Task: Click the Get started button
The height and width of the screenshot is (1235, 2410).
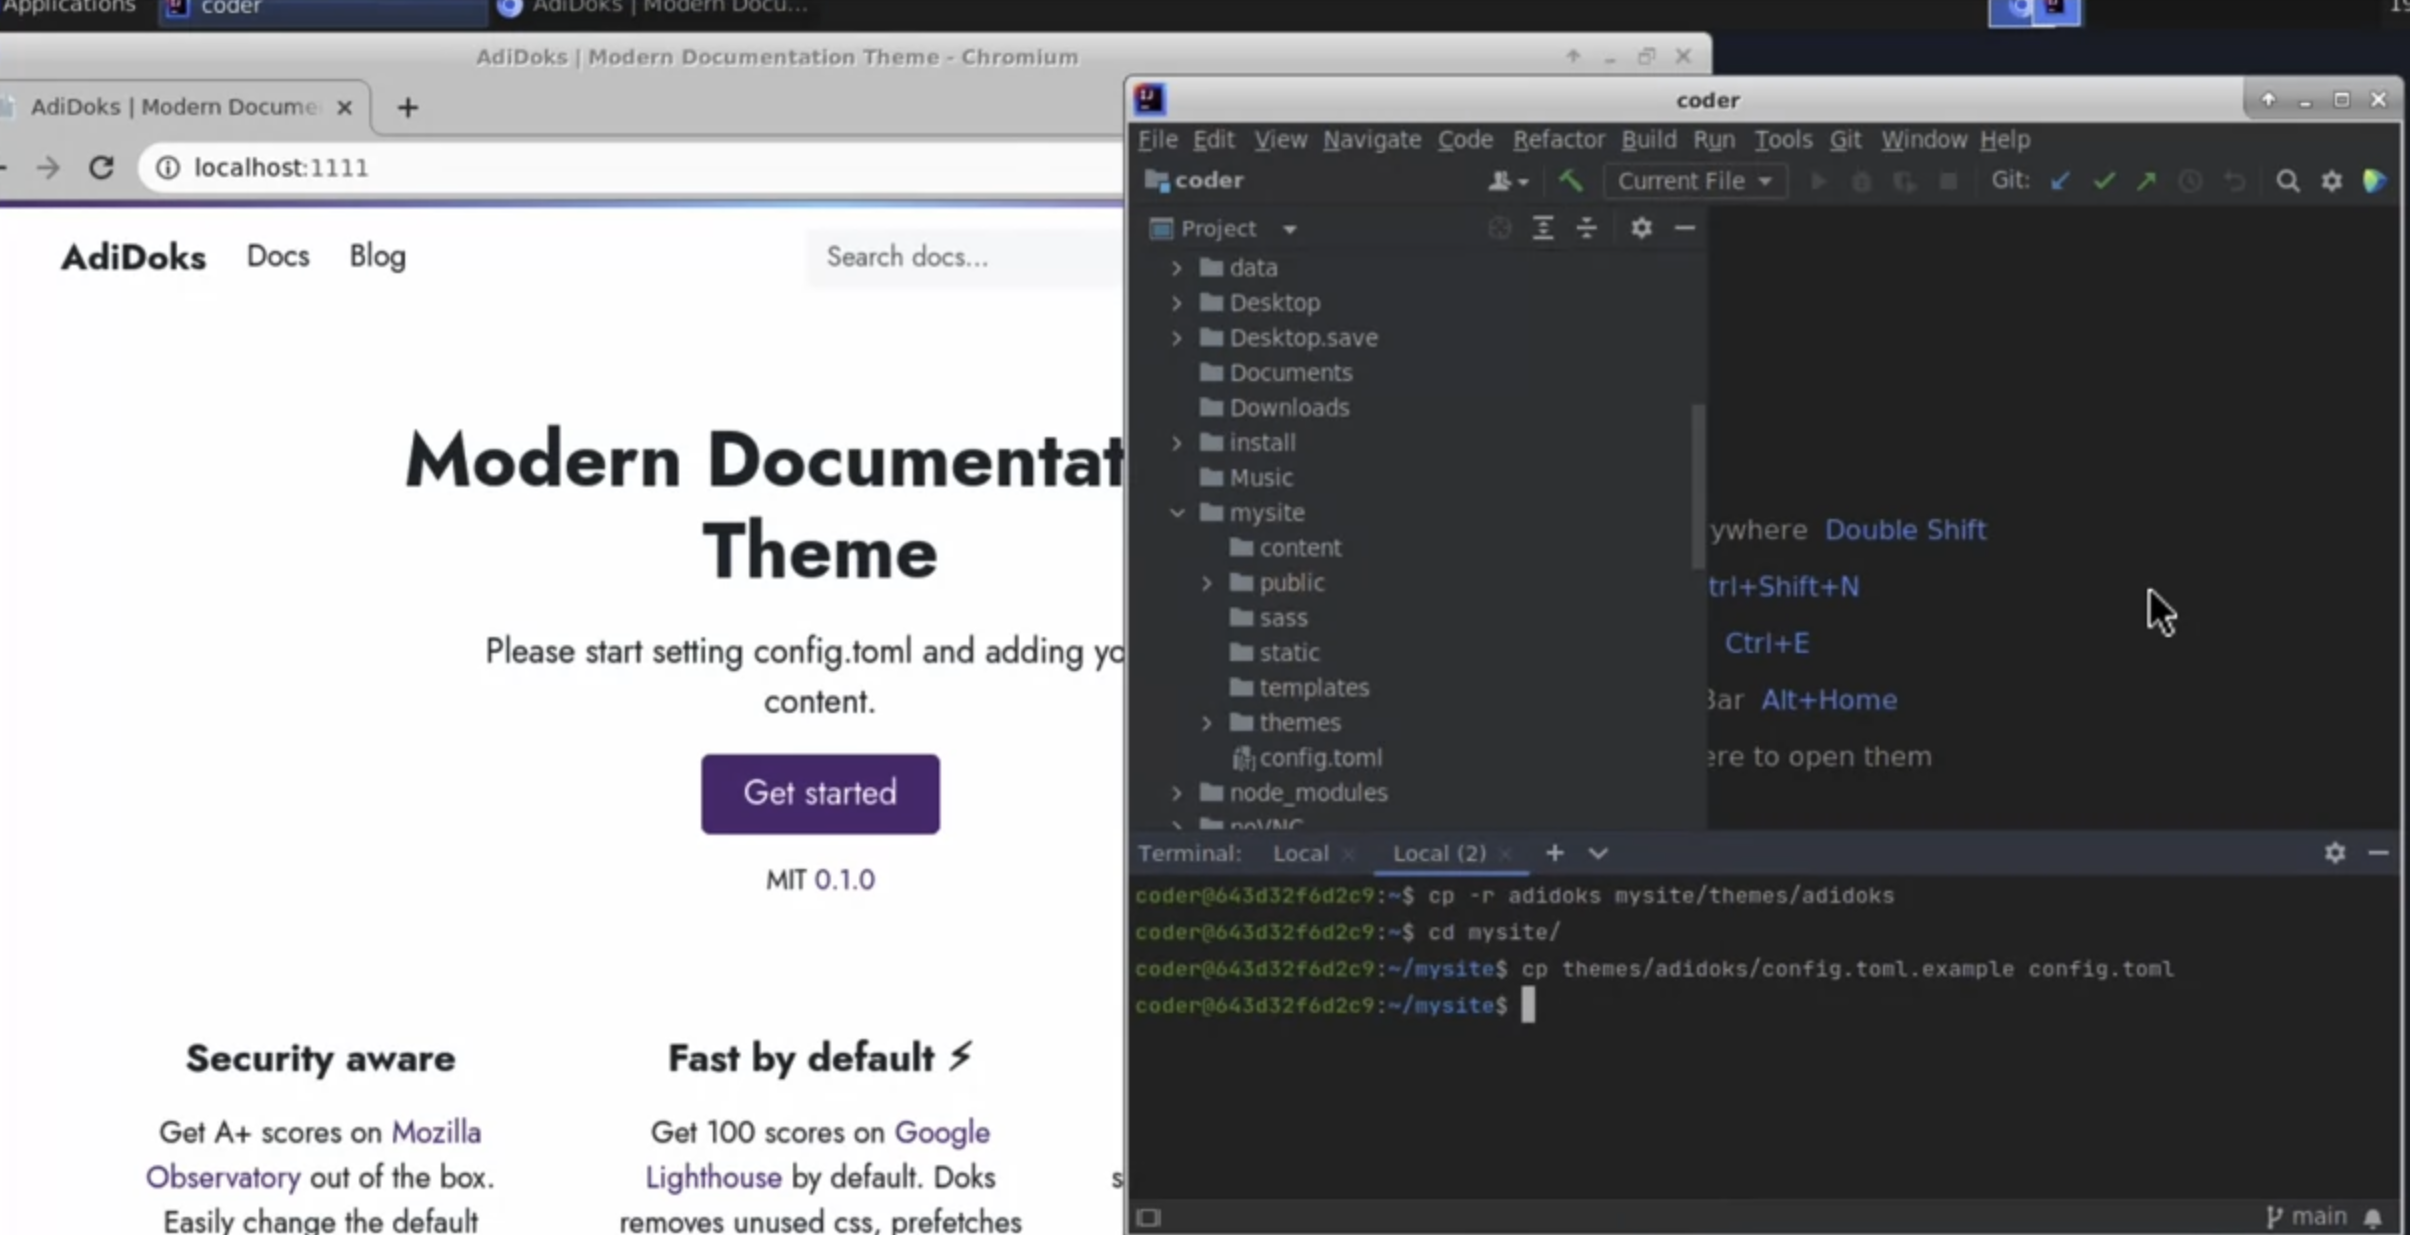Action: 819,792
